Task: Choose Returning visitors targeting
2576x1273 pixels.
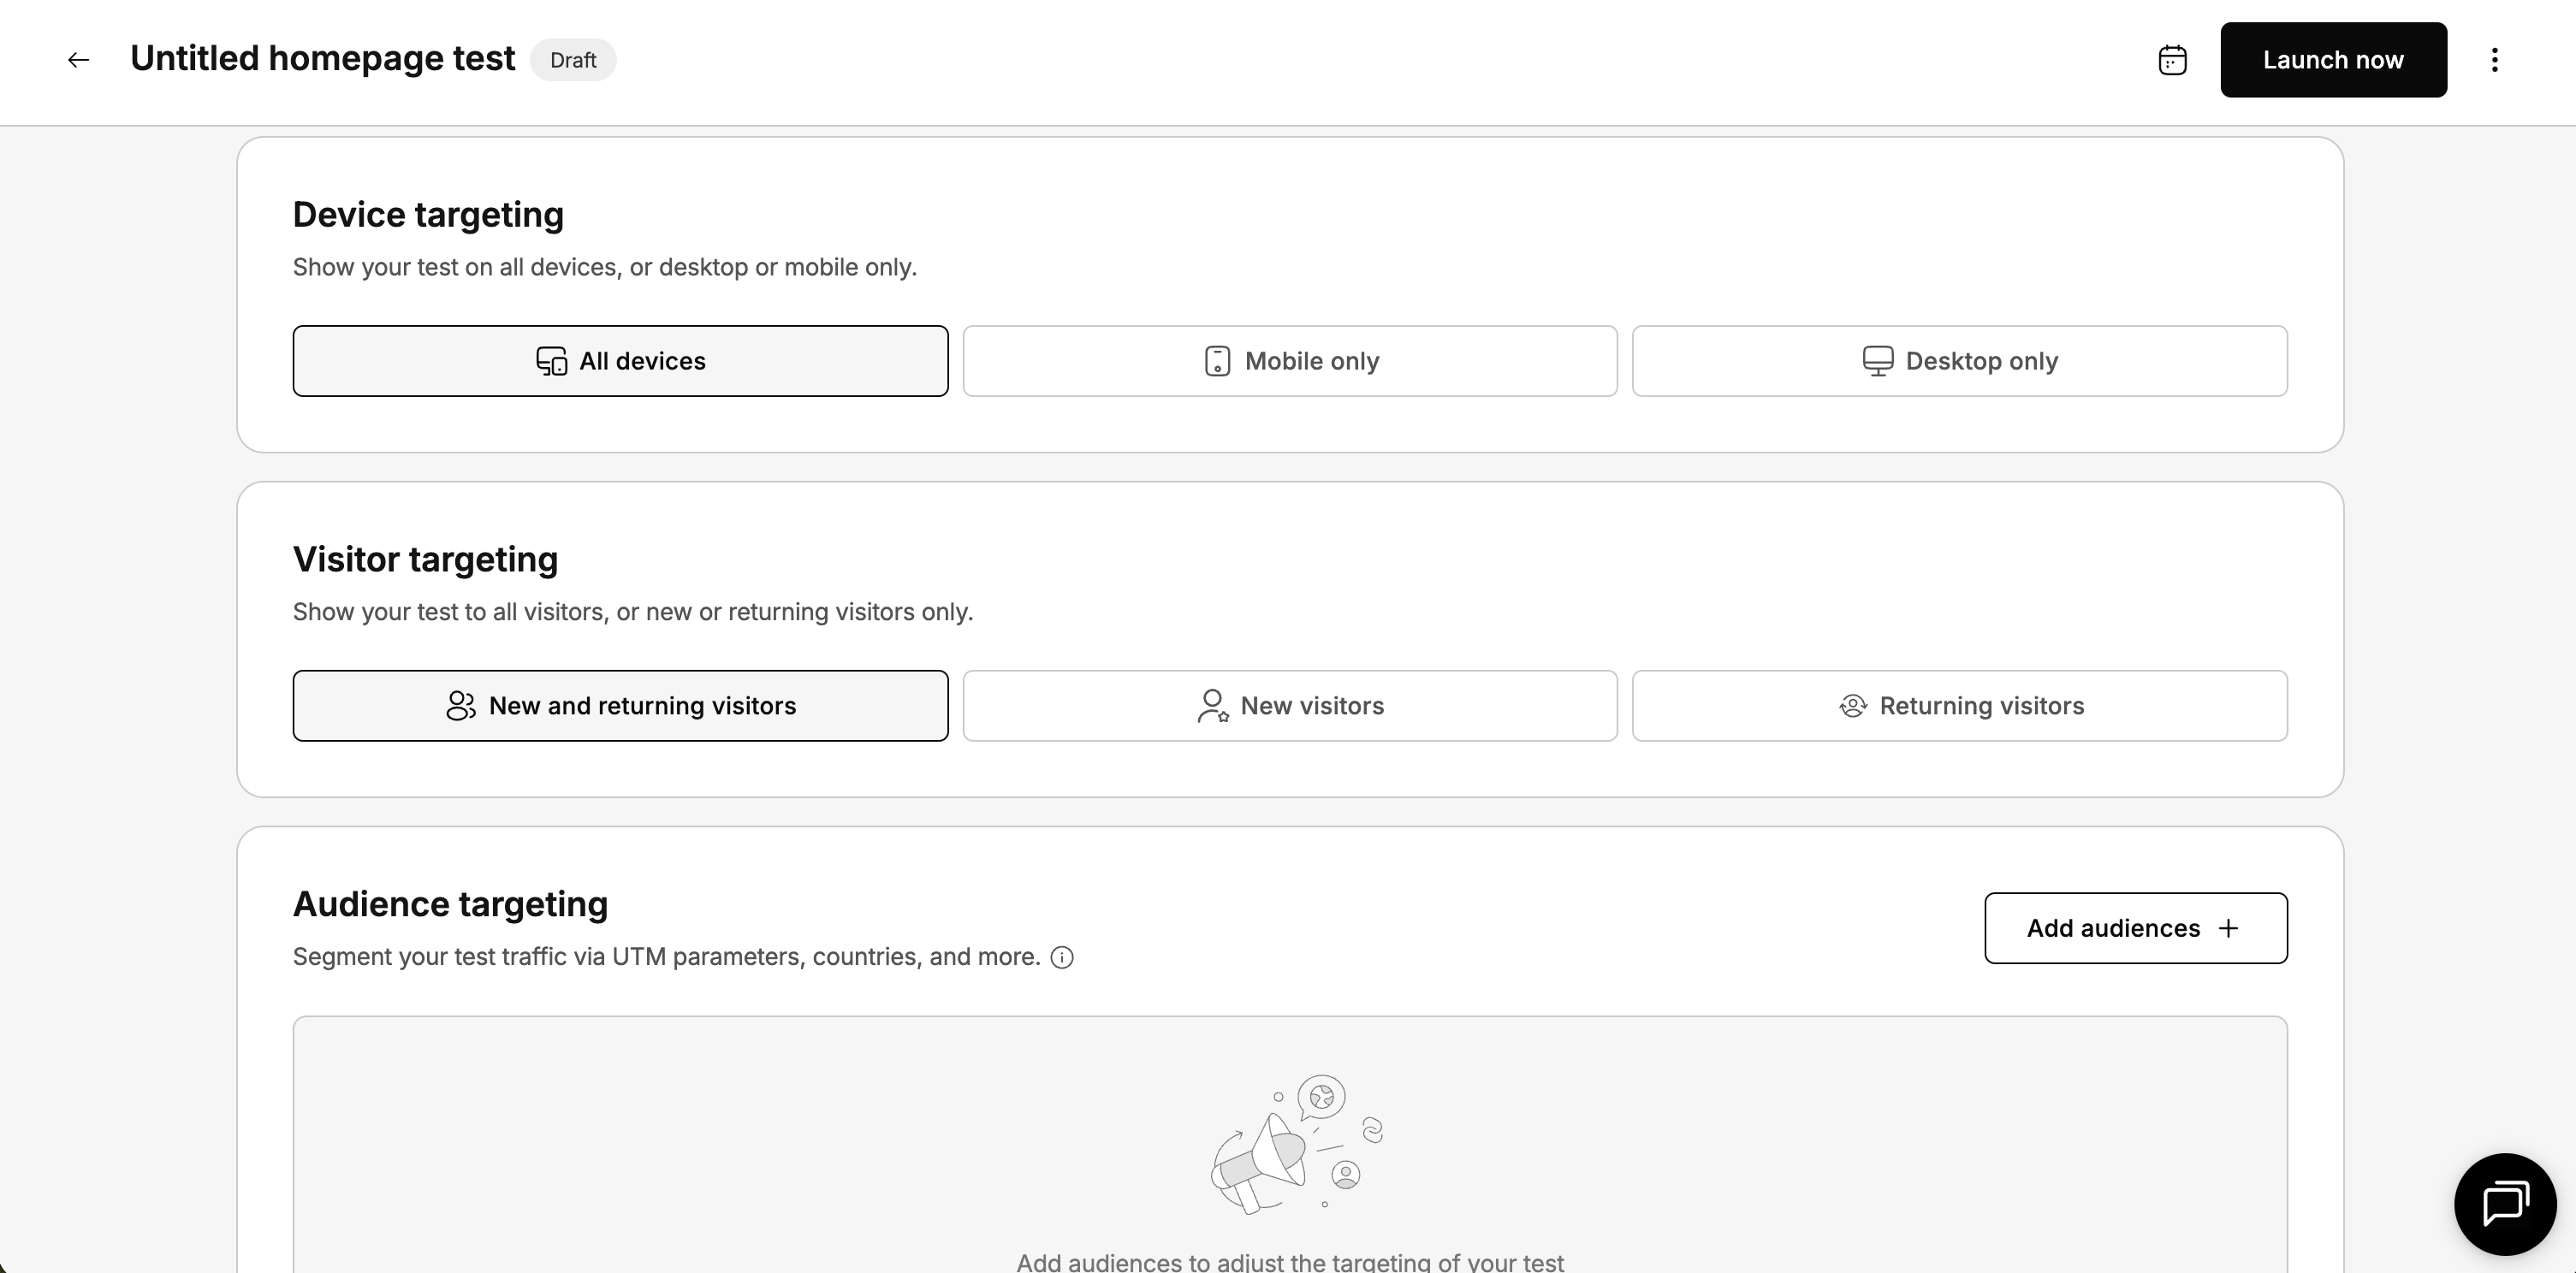Action: [1959, 706]
